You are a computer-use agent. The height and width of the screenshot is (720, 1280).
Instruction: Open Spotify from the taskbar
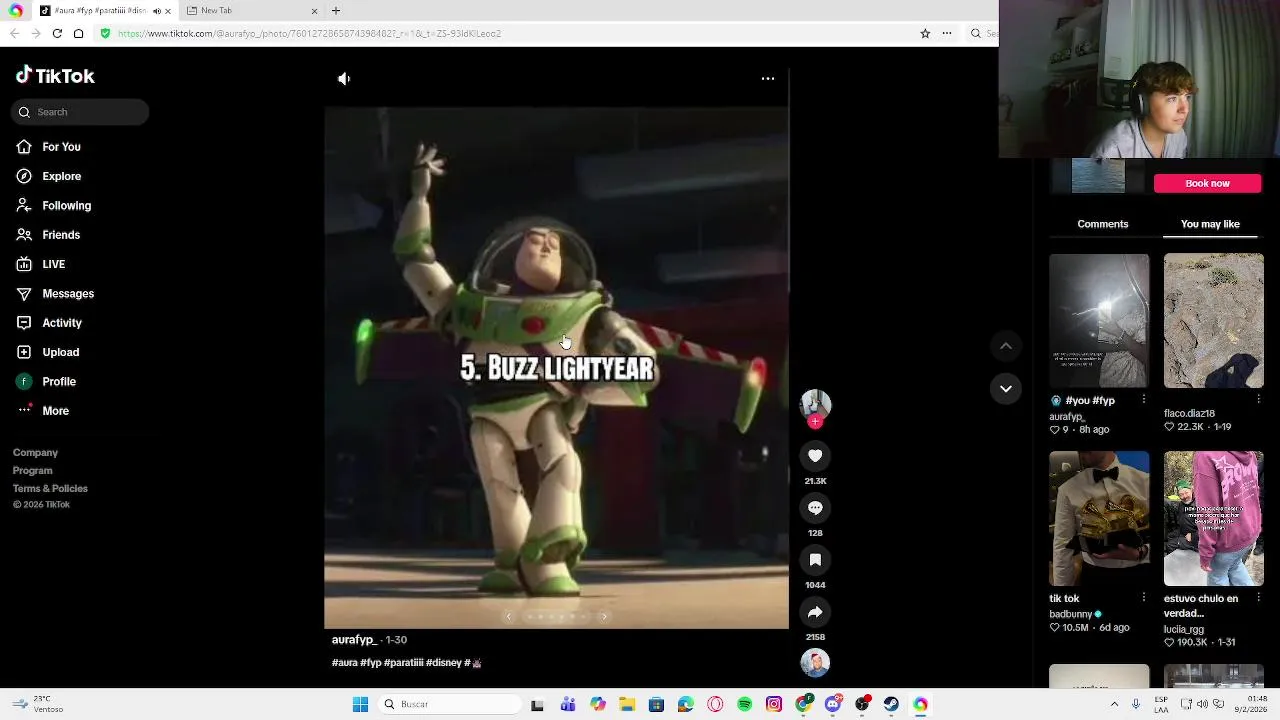pos(745,704)
